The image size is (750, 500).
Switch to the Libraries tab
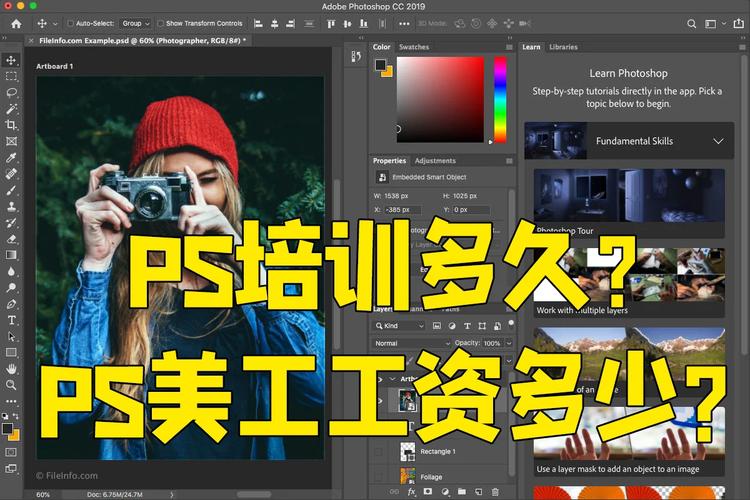tap(563, 47)
